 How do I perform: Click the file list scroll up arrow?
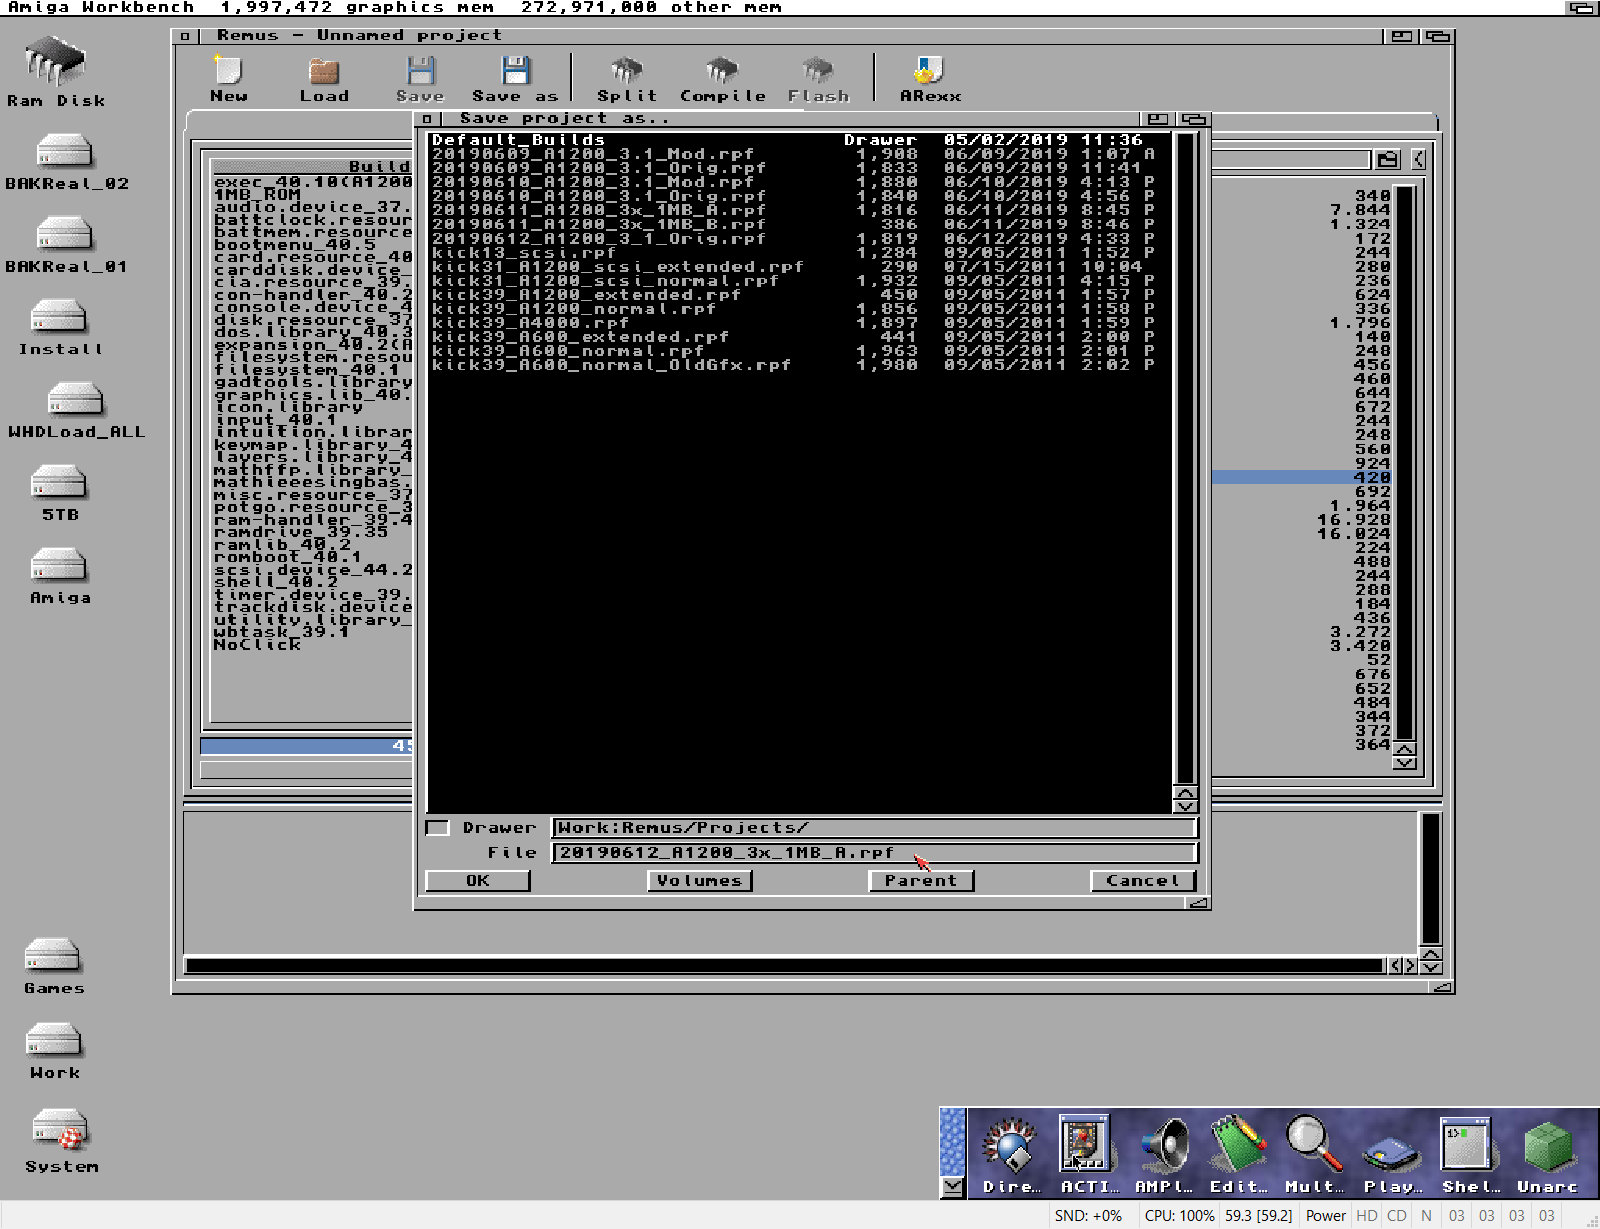1186,794
